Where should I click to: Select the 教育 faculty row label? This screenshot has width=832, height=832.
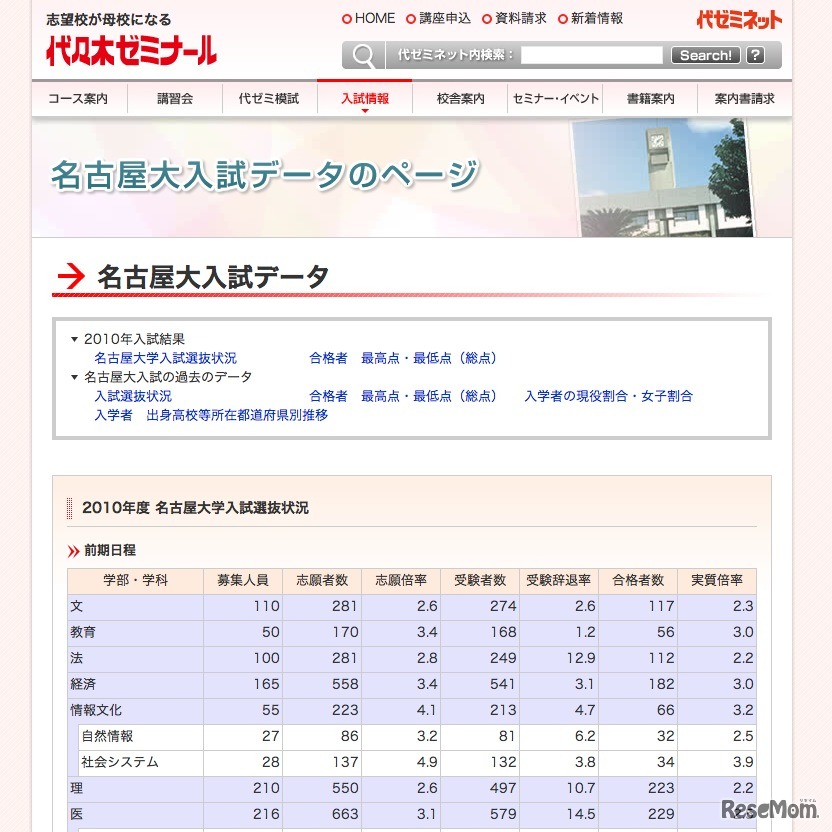click(83, 632)
